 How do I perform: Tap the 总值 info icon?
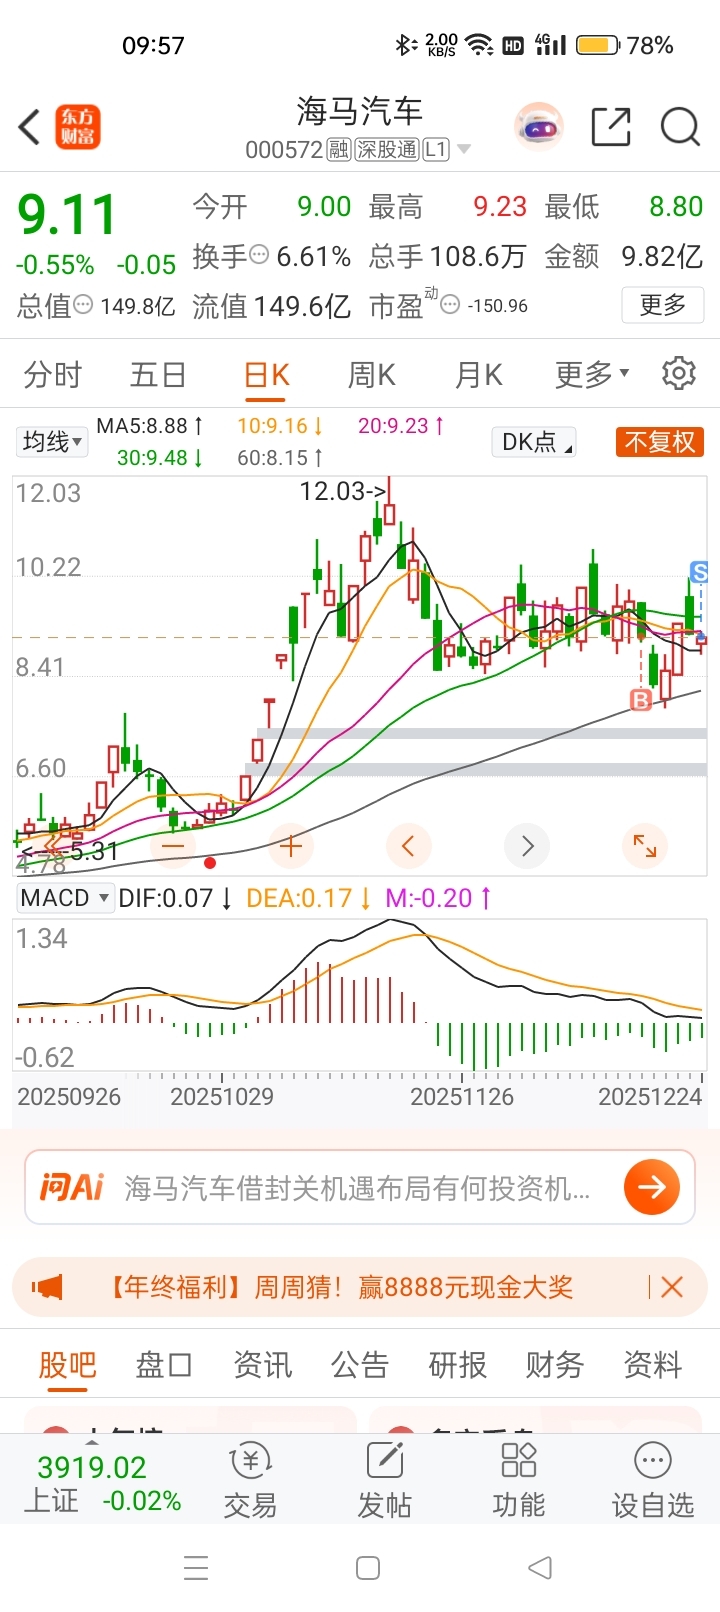pos(84,304)
